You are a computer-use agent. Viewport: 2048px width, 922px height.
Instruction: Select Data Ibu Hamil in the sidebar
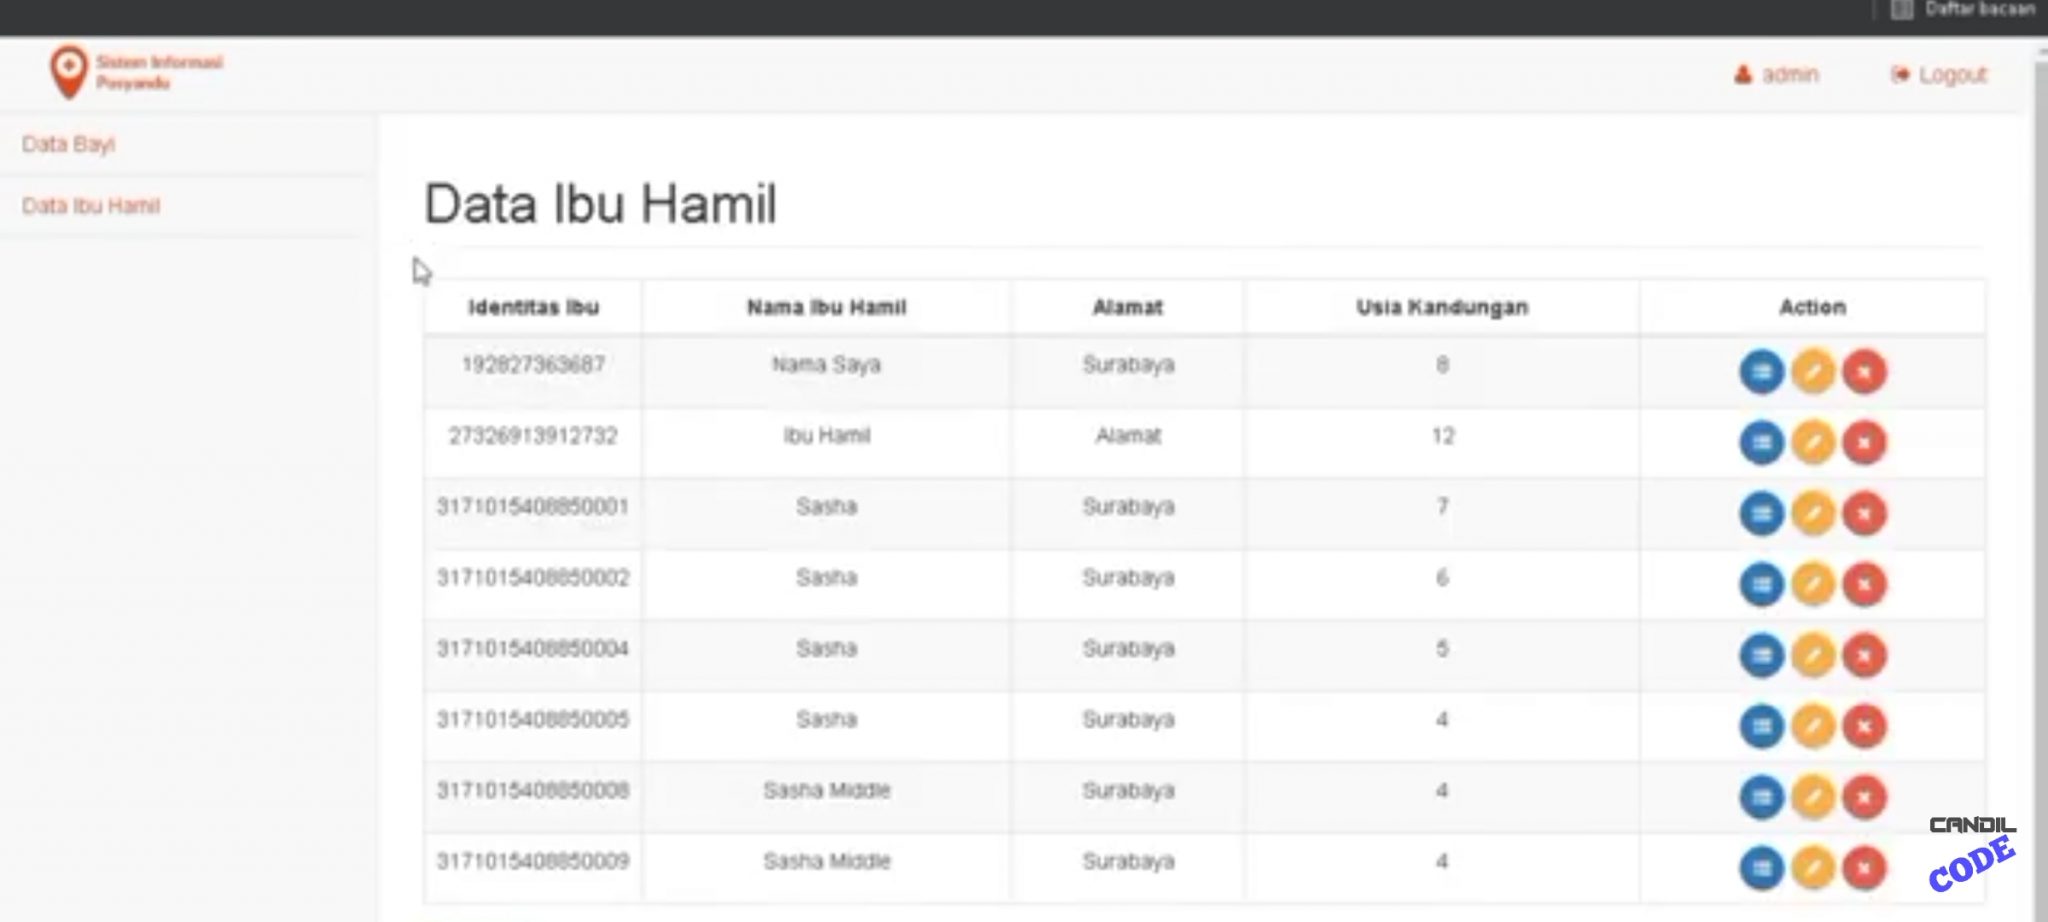click(92, 205)
